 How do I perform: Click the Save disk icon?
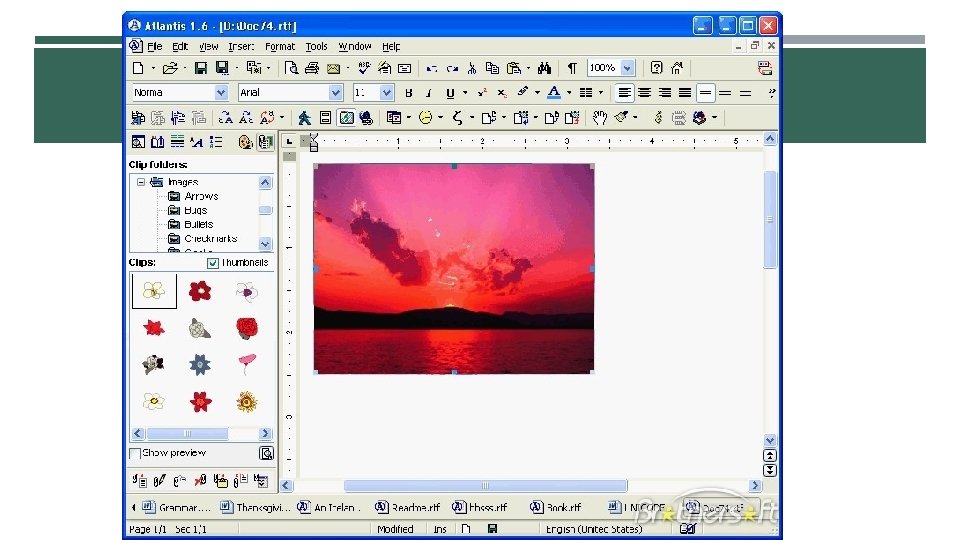tap(200, 68)
